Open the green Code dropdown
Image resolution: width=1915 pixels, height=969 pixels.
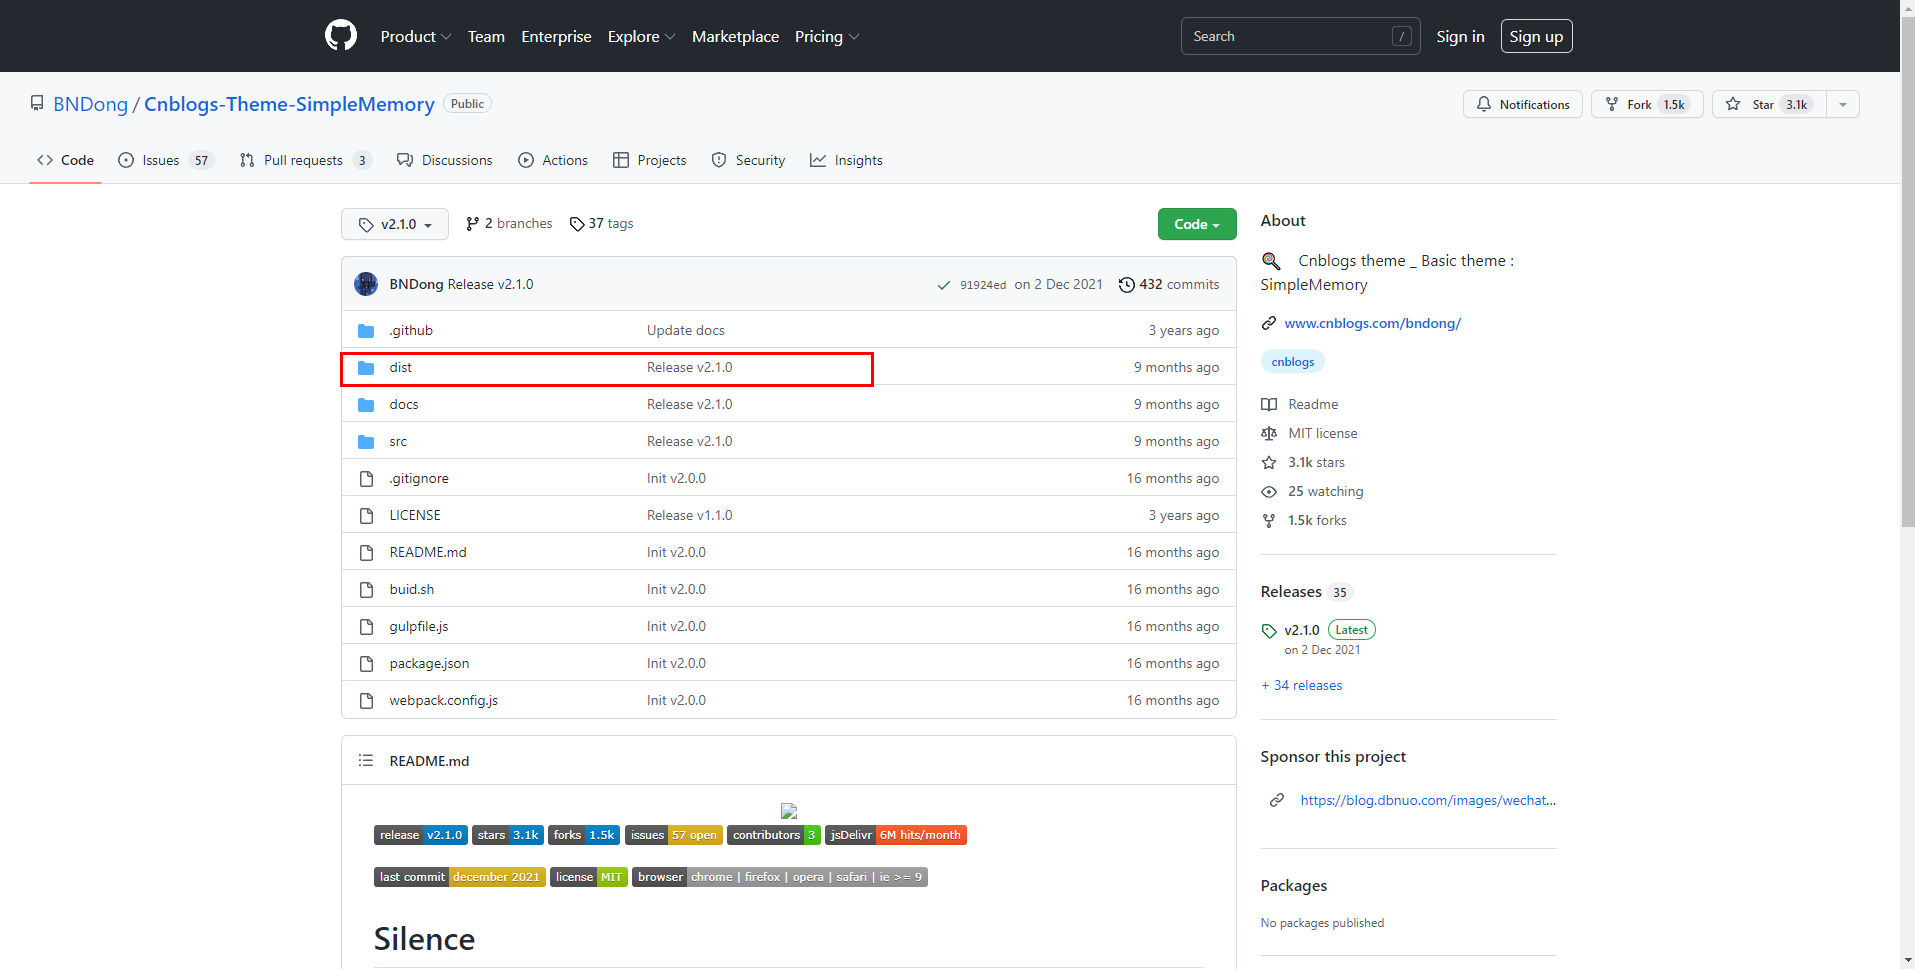[1197, 224]
